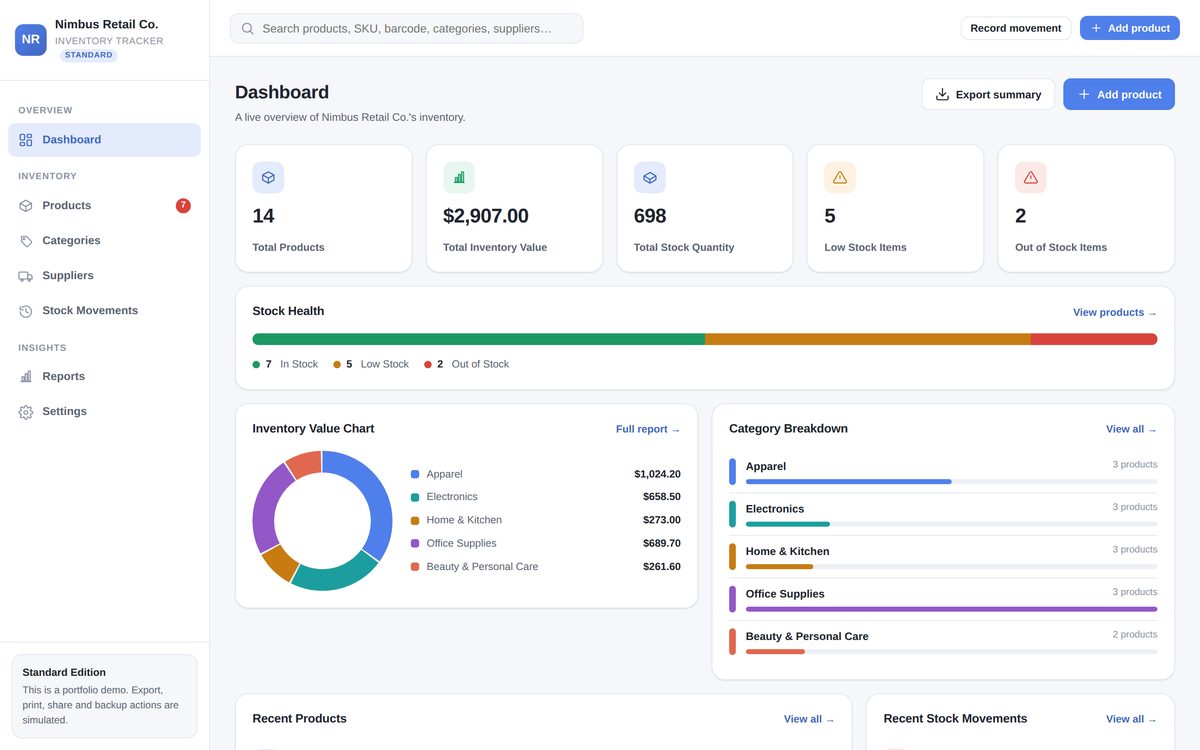Screen dimensions: 1200x750
Task: Click the magnifier icon in search bar
Action: (248, 29)
